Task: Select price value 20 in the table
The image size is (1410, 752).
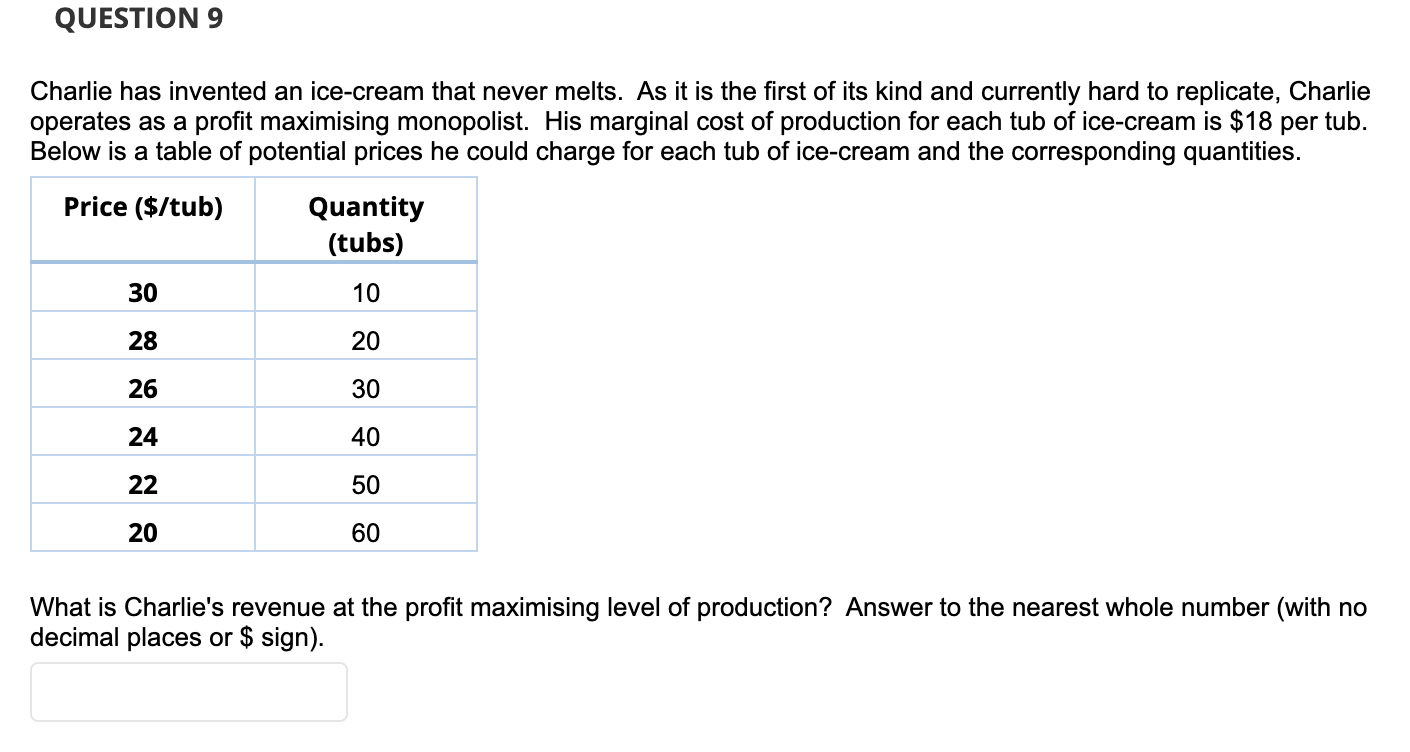Action: pyautogui.click(x=143, y=532)
